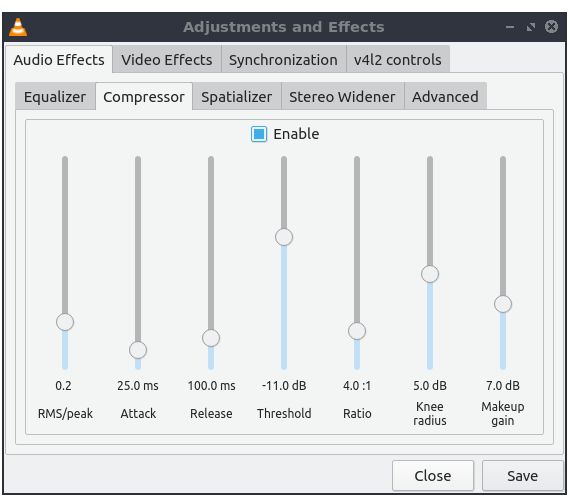The image size is (572, 499).
Task: Open the Equalizer sub-tab
Action: 55,97
